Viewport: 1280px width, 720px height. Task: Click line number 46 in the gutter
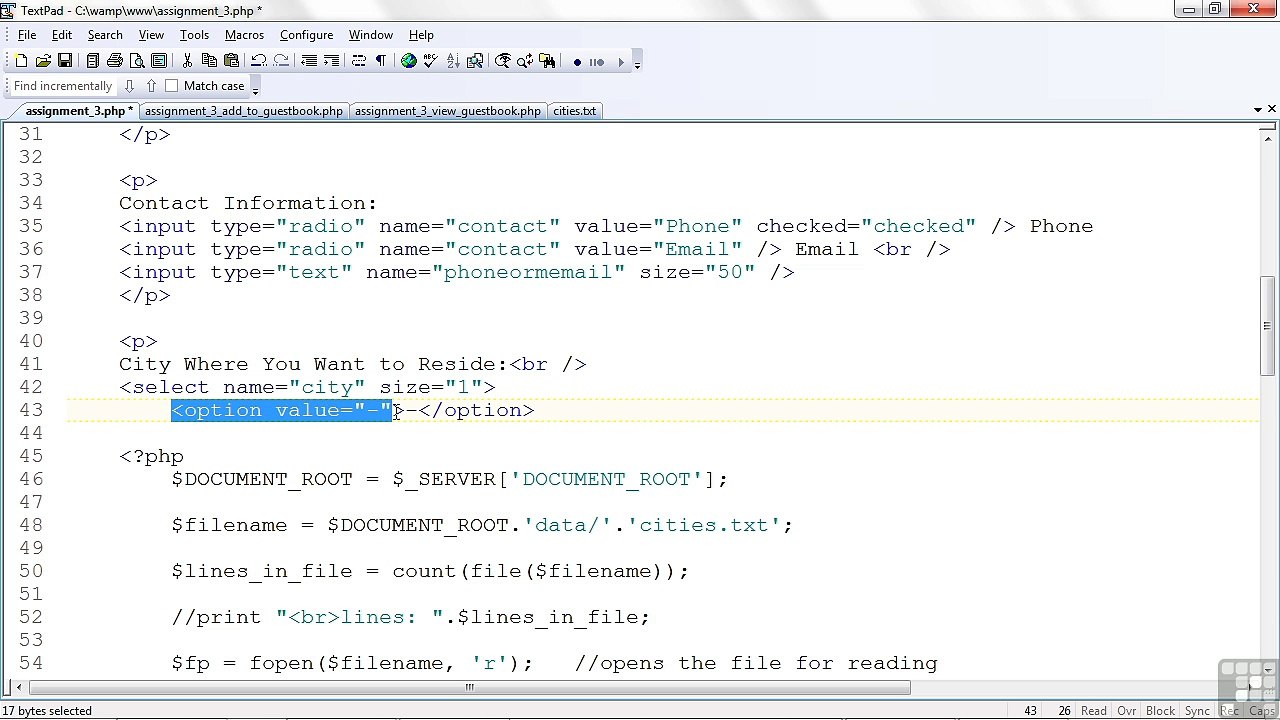tap(31, 479)
